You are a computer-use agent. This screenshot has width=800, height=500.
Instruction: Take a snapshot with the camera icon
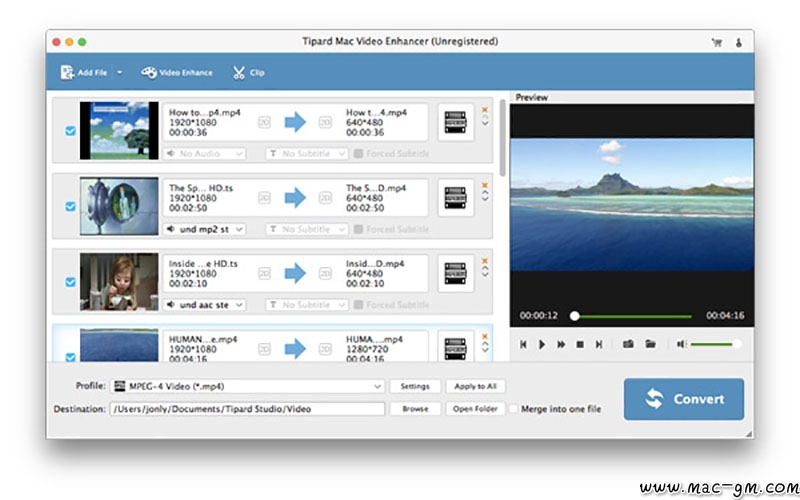pos(628,344)
